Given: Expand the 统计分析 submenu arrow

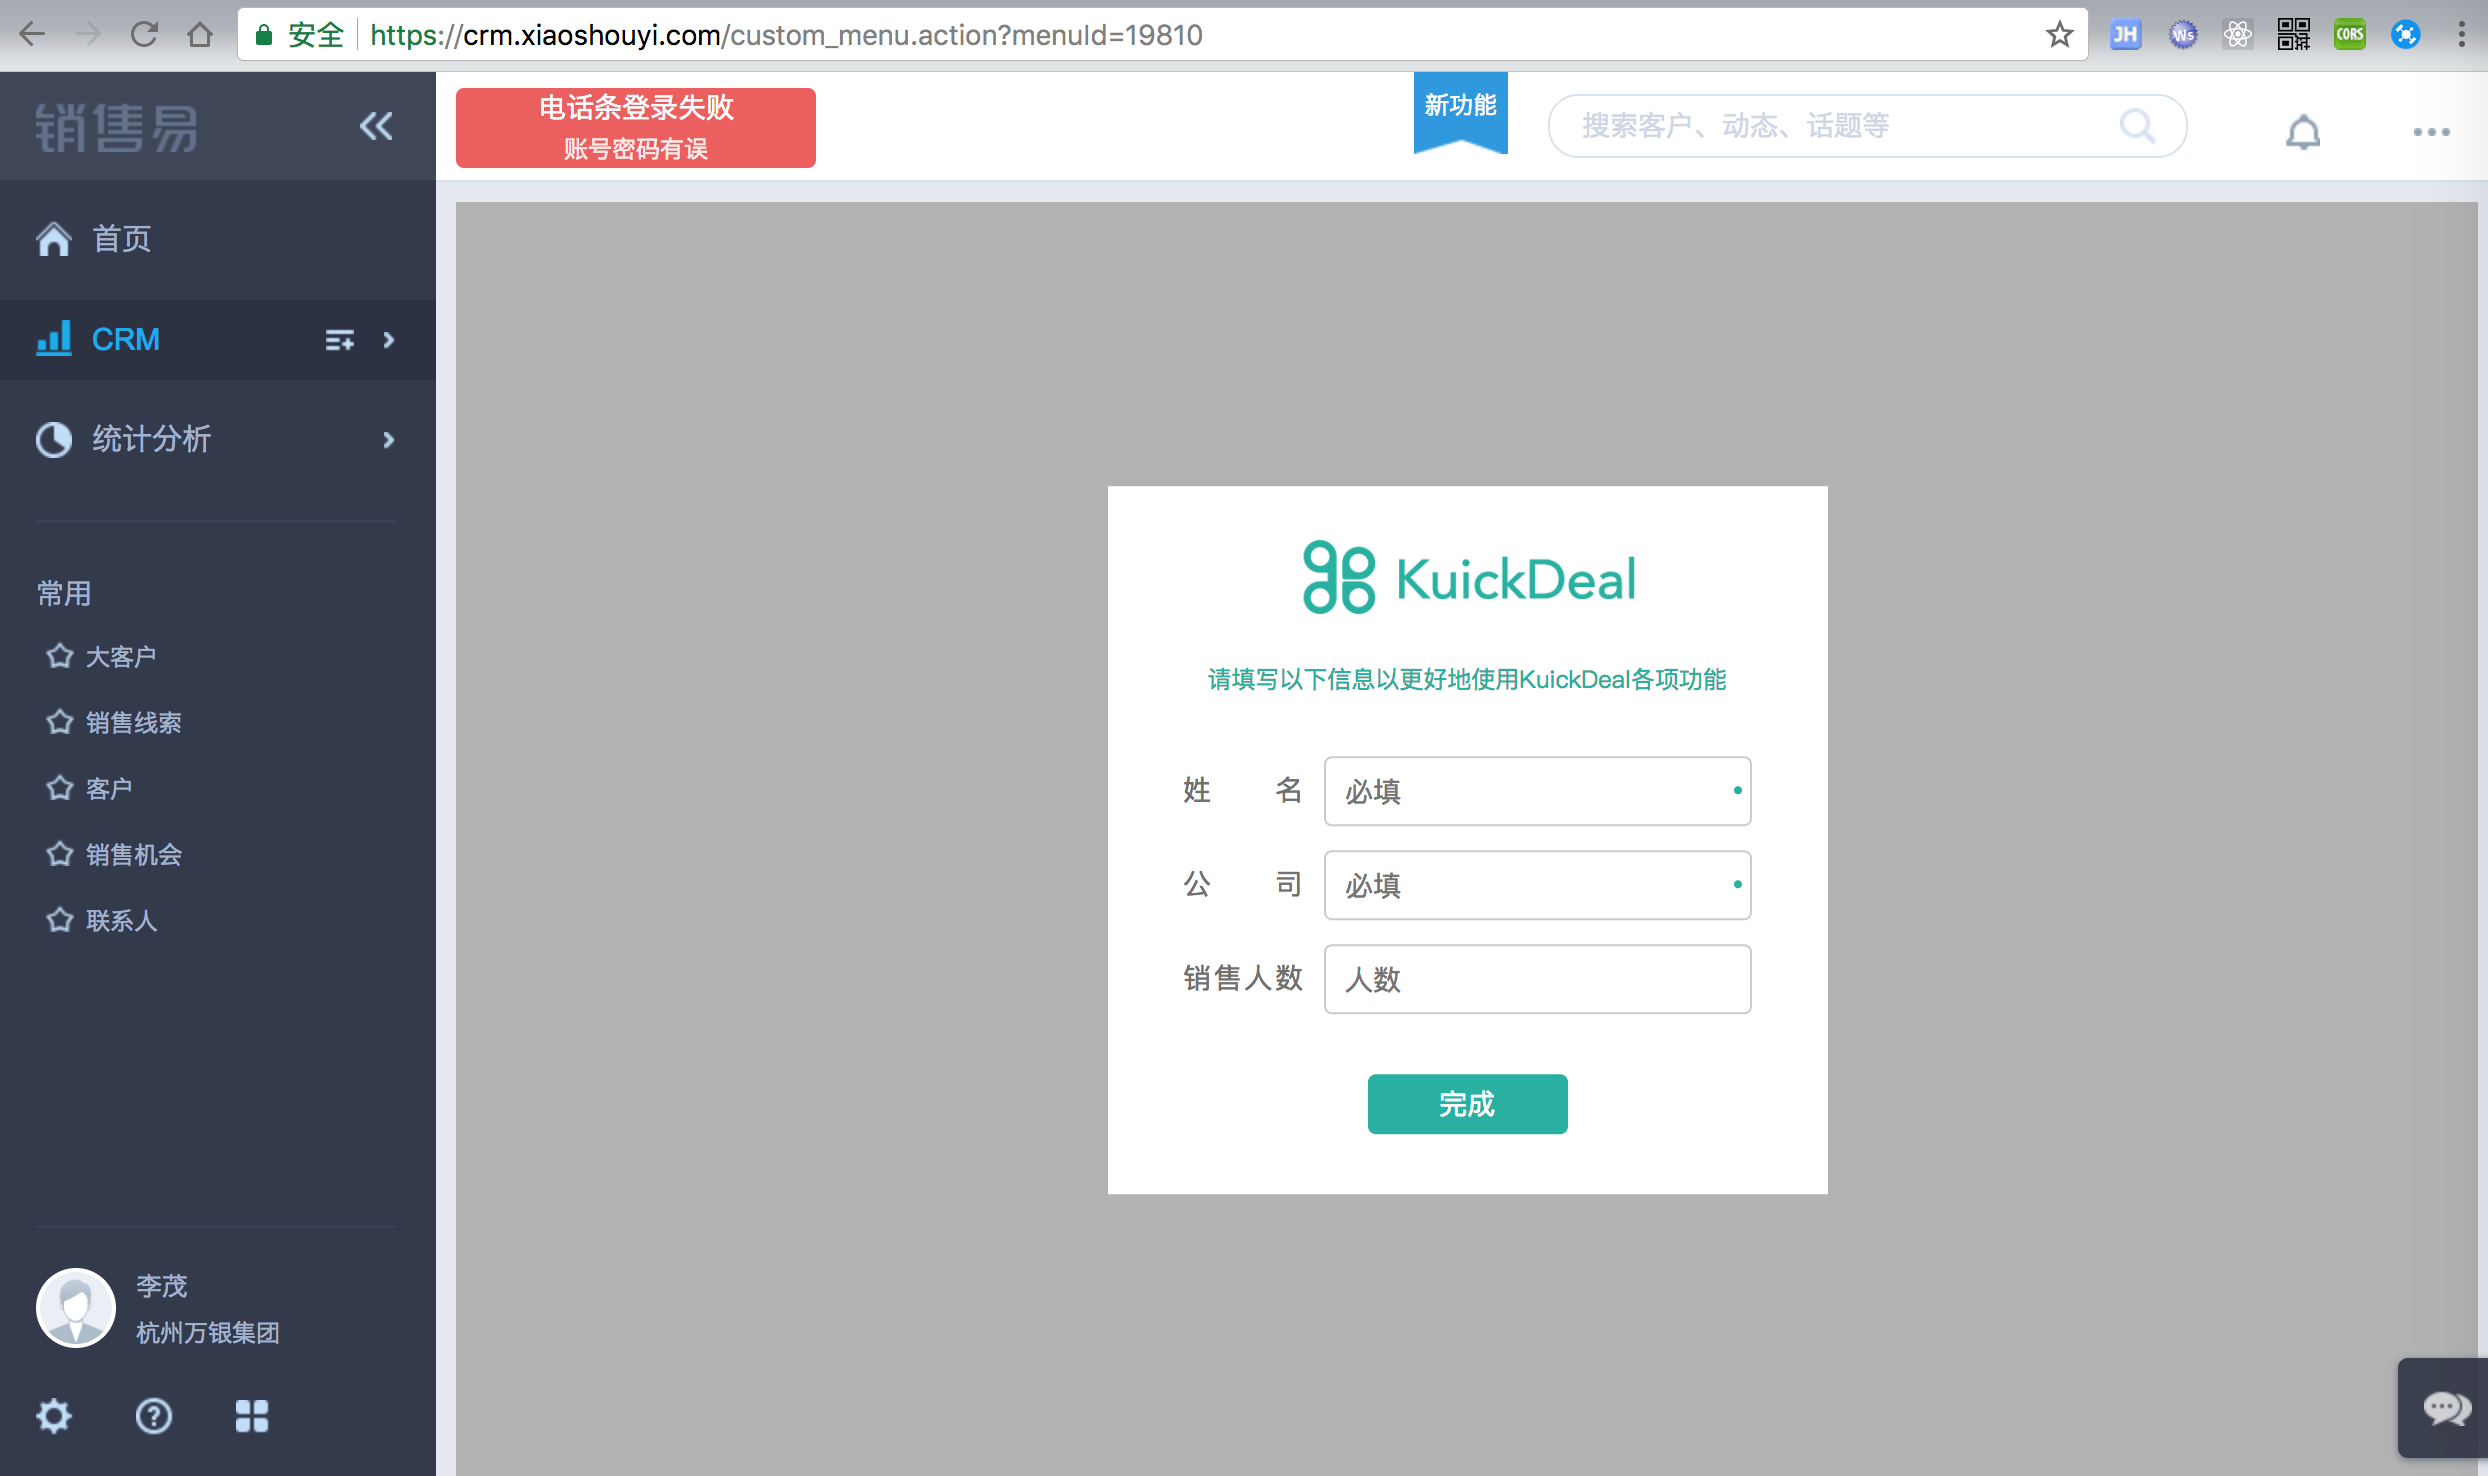Looking at the screenshot, I should point(389,440).
